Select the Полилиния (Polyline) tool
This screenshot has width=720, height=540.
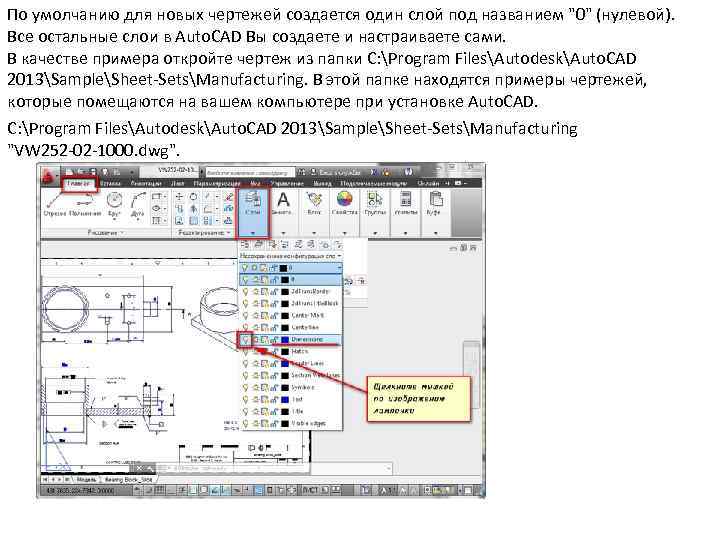(85, 205)
